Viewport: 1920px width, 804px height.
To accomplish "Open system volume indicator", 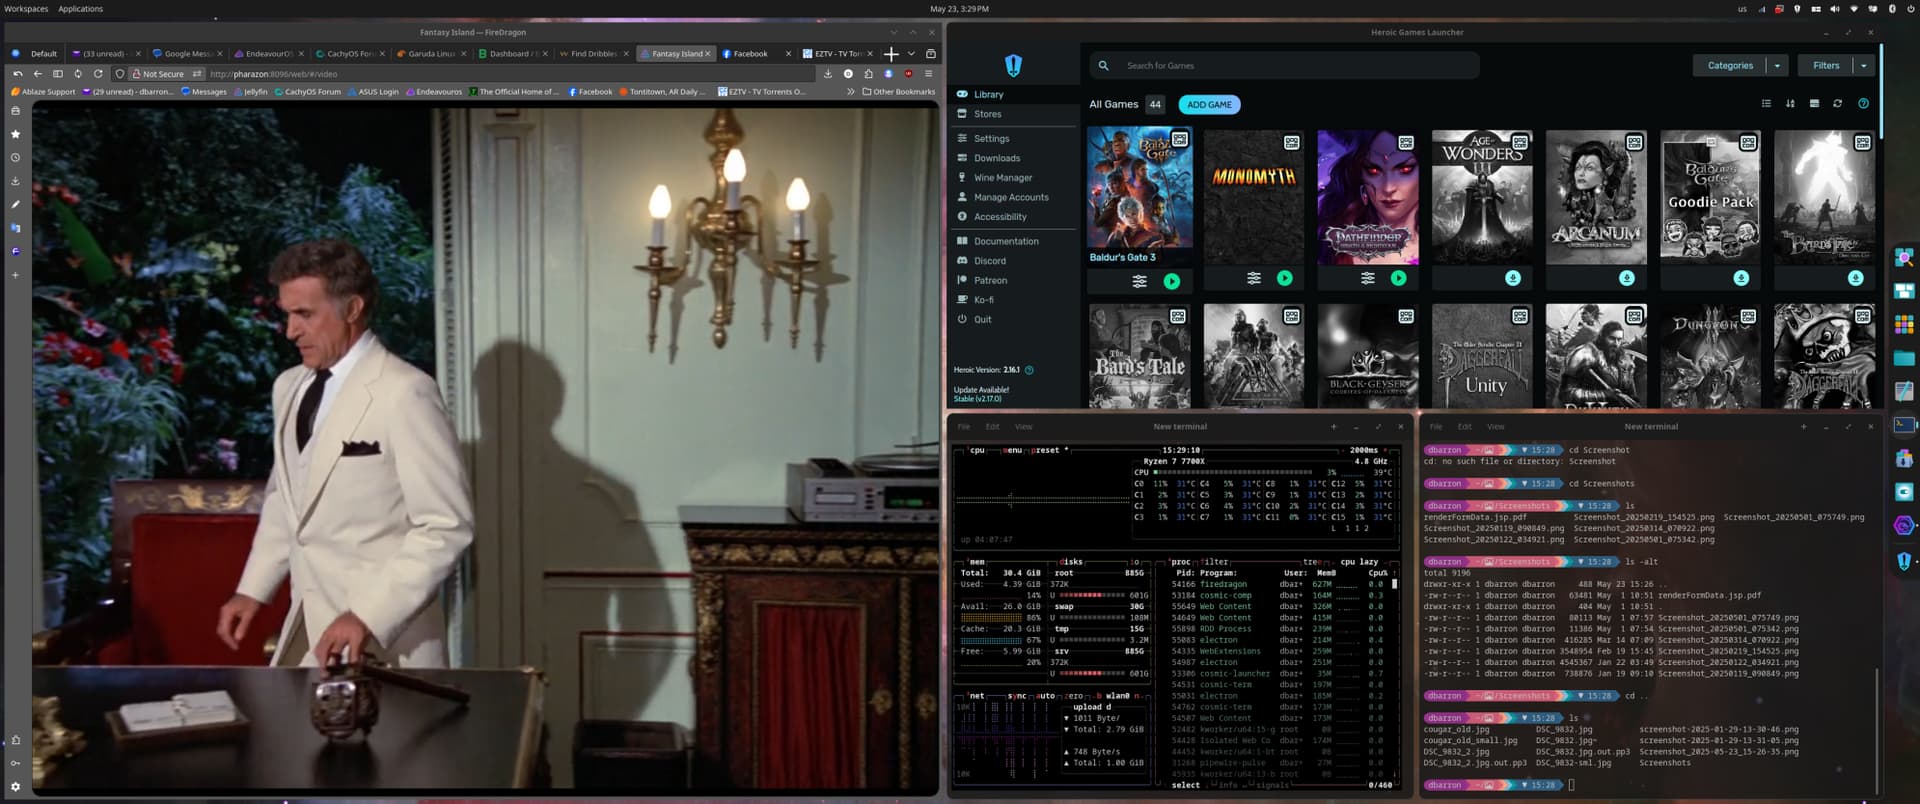I will (x=1834, y=9).
